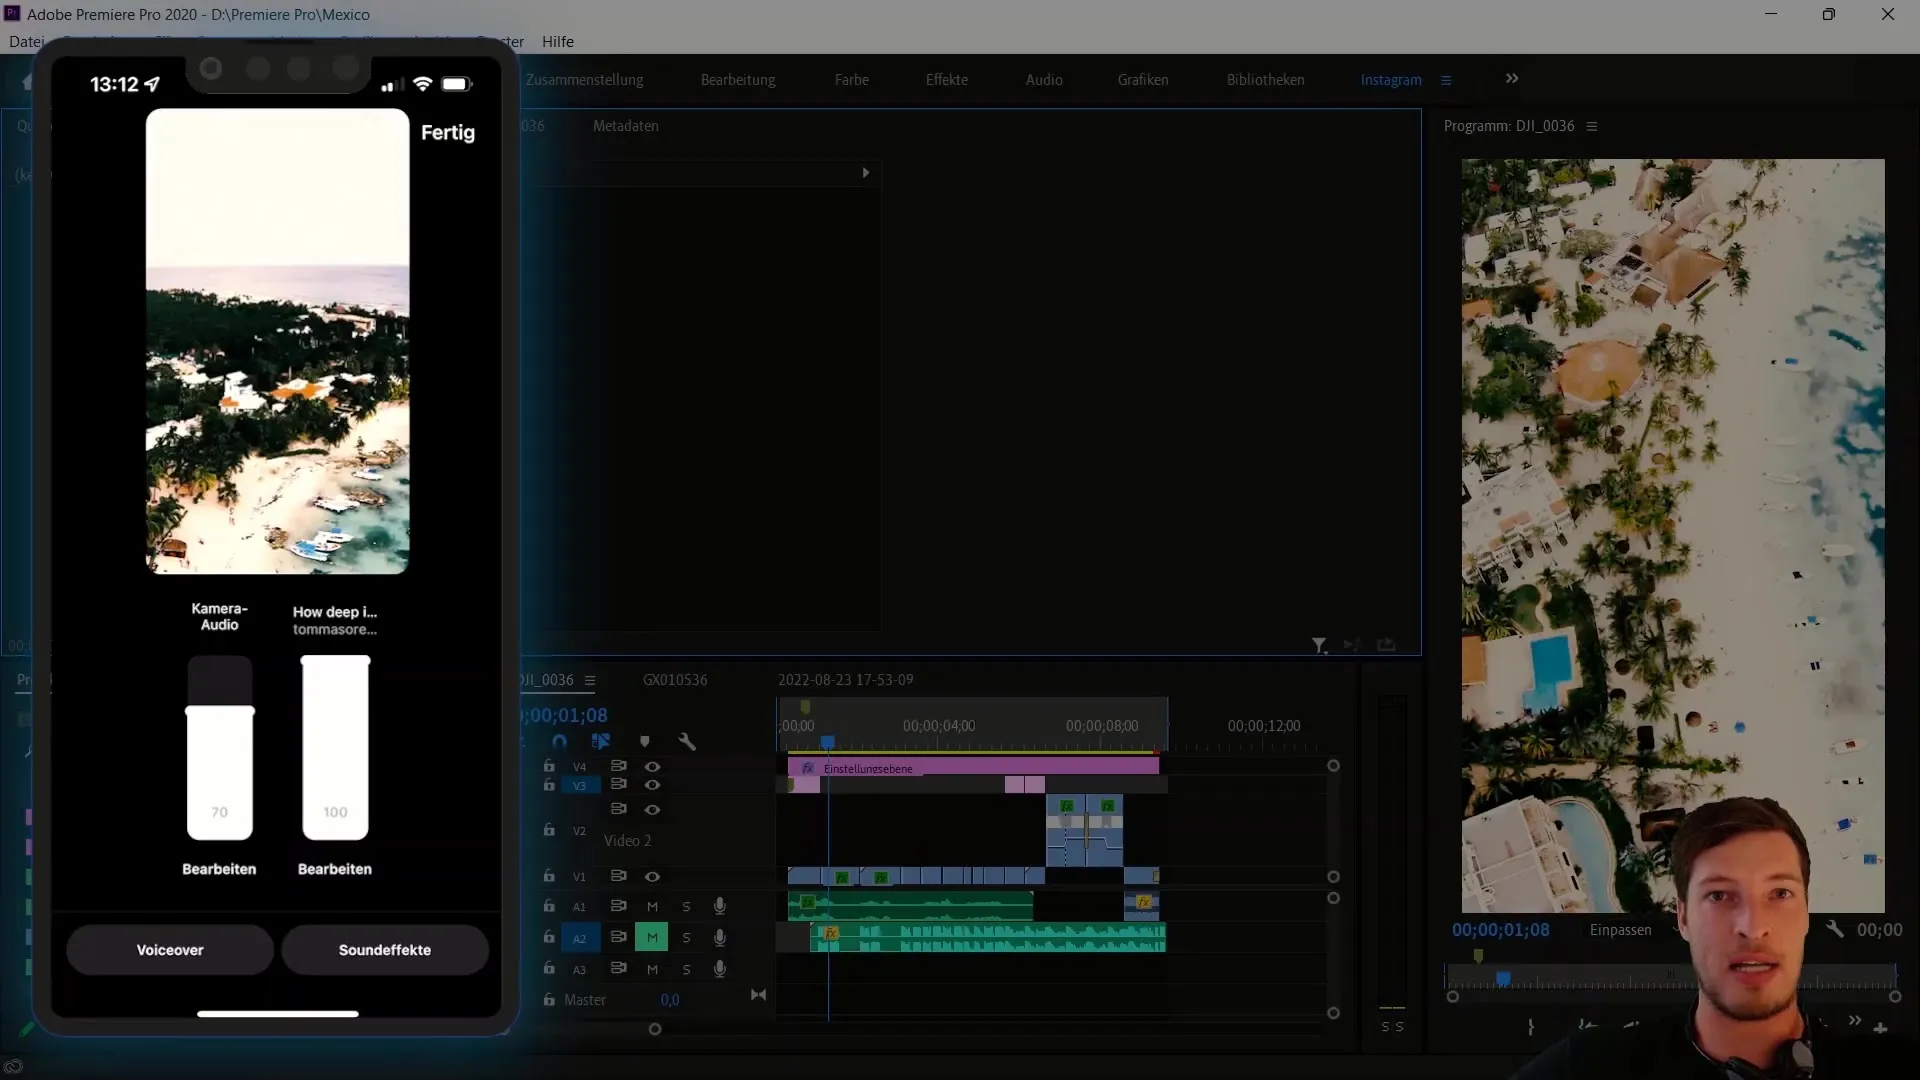Toggle Snap in the timeline toolbar
The width and height of the screenshot is (1920, 1080).
(560, 741)
